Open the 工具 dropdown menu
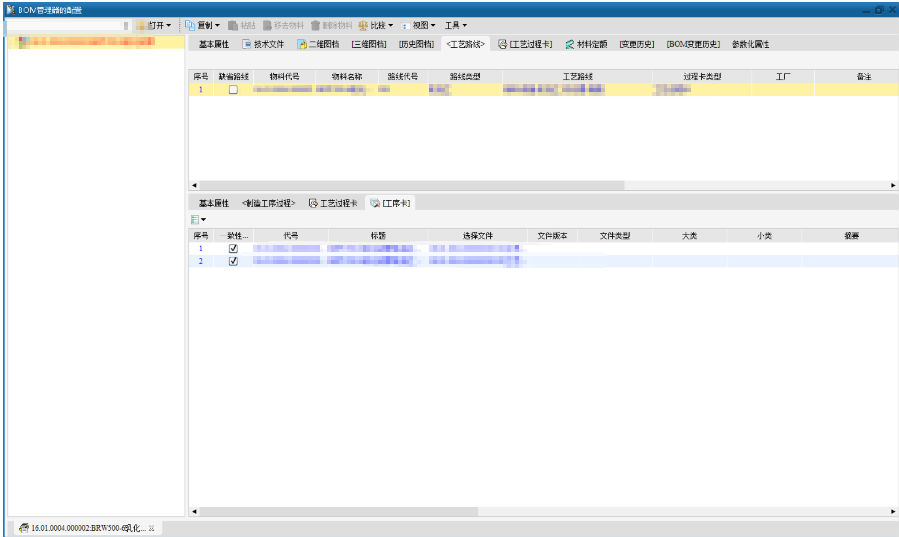The image size is (899, 537). pos(456,25)
